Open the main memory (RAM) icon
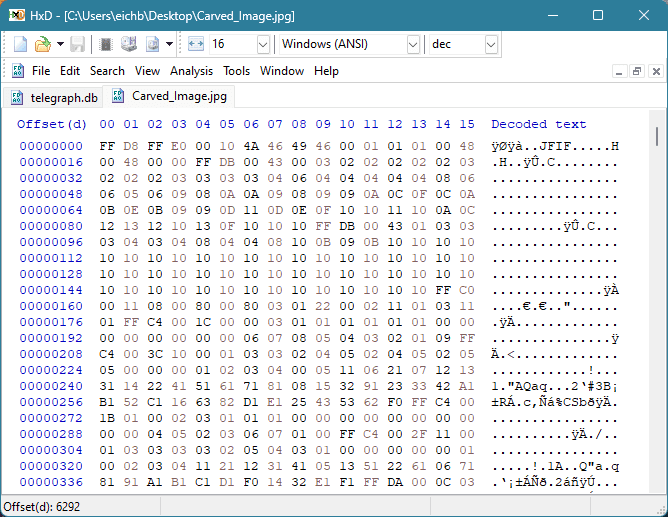This screenshot has width=668, height=517. pos(104,44)
